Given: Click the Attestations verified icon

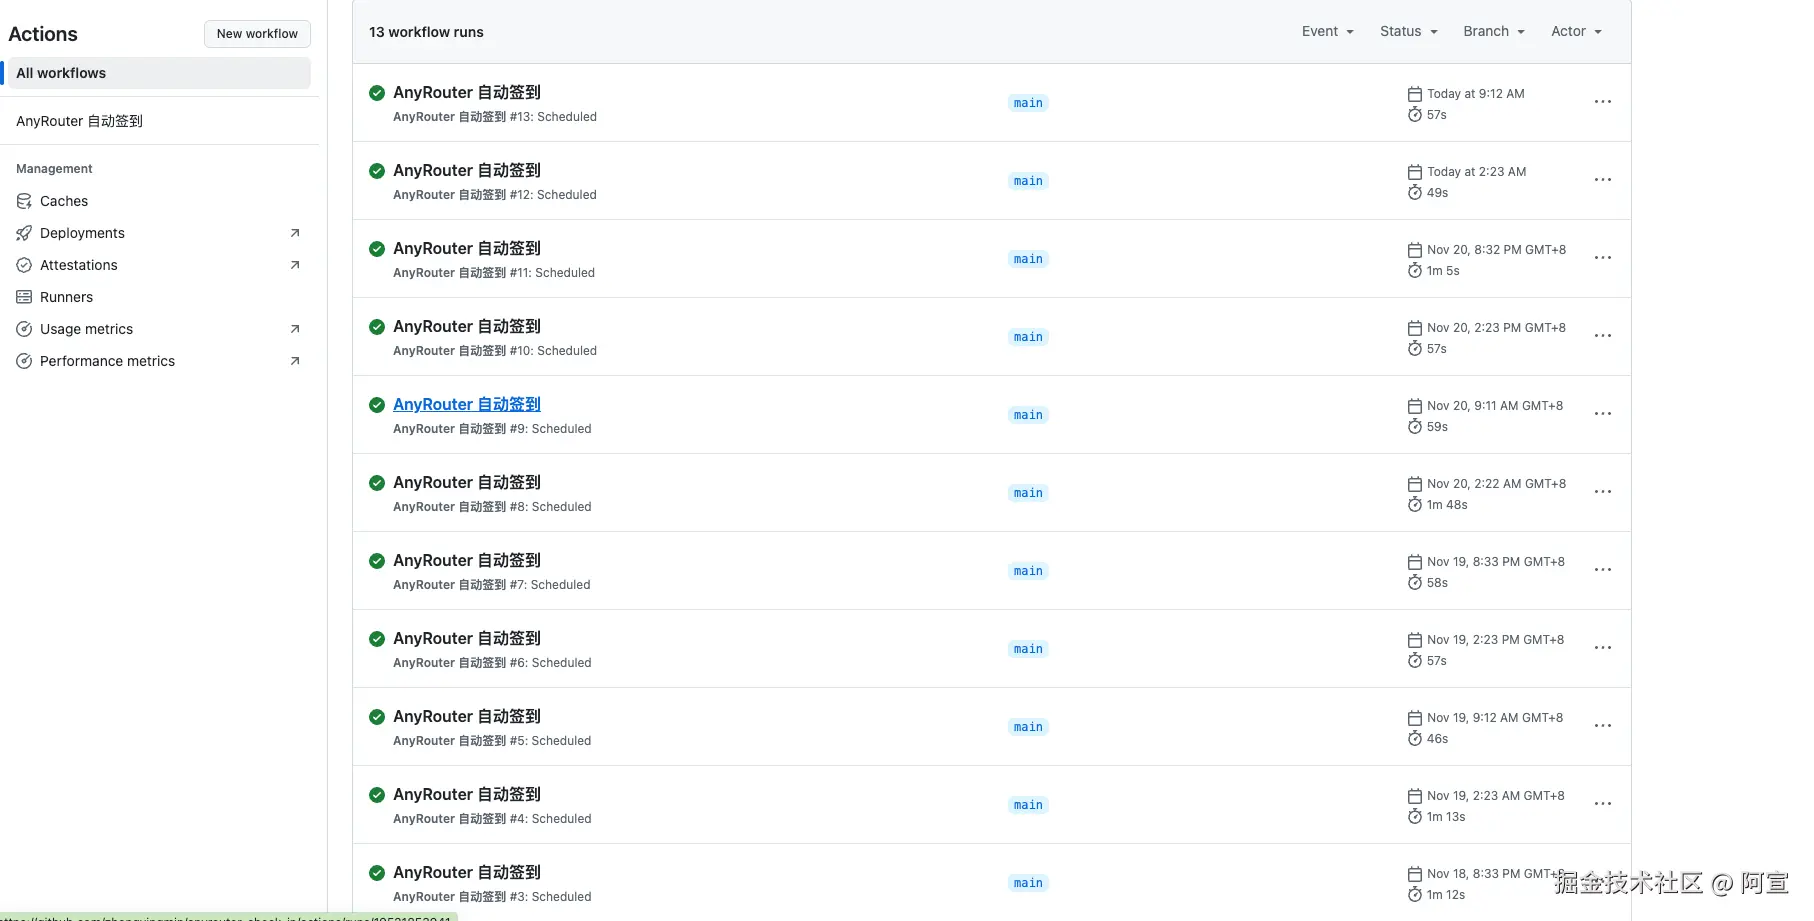Looking at the screenshot, I should click(x=24, y=265).
